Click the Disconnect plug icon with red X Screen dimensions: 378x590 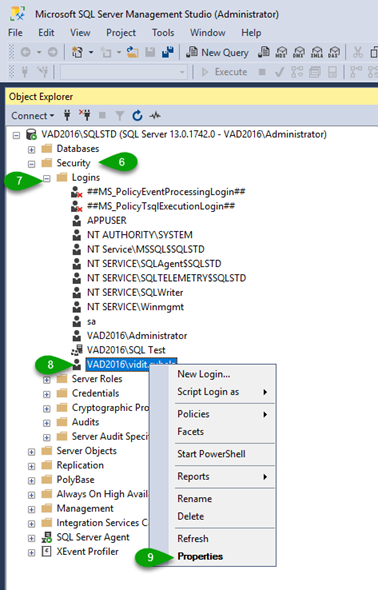pos(85,115)
